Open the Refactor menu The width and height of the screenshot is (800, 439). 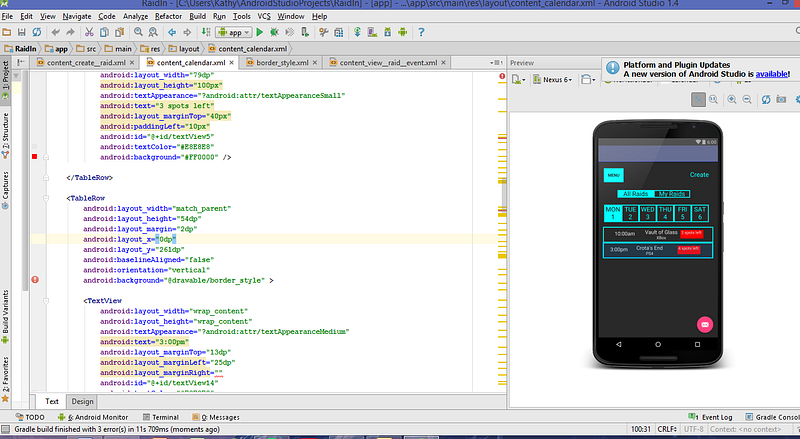(x=168, y=16)
